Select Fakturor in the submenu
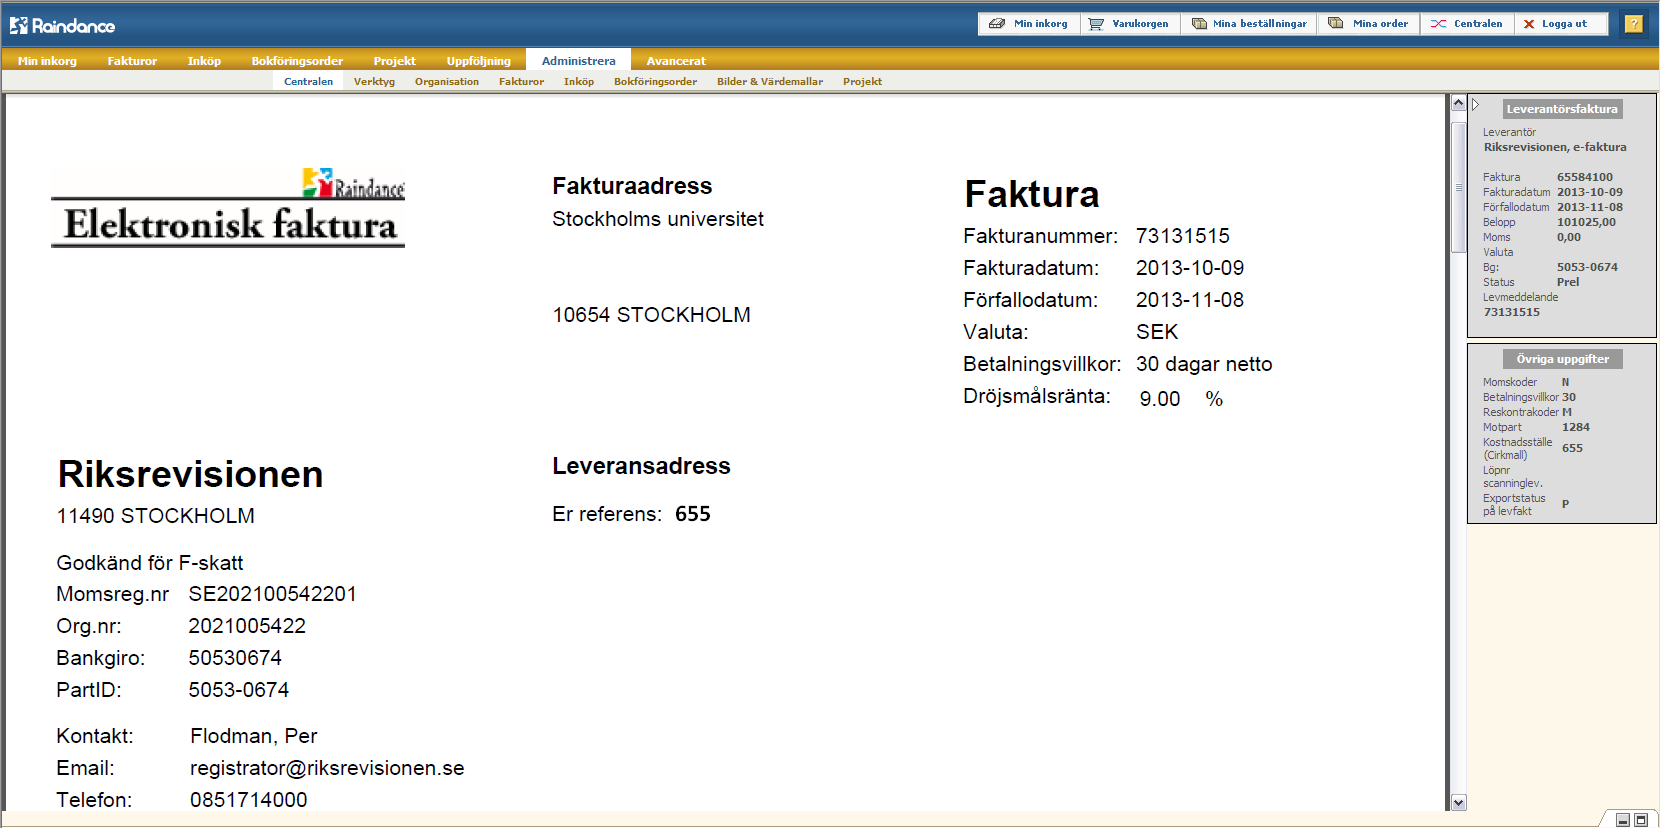This screenshot has width=1660, height=828. 521,82
